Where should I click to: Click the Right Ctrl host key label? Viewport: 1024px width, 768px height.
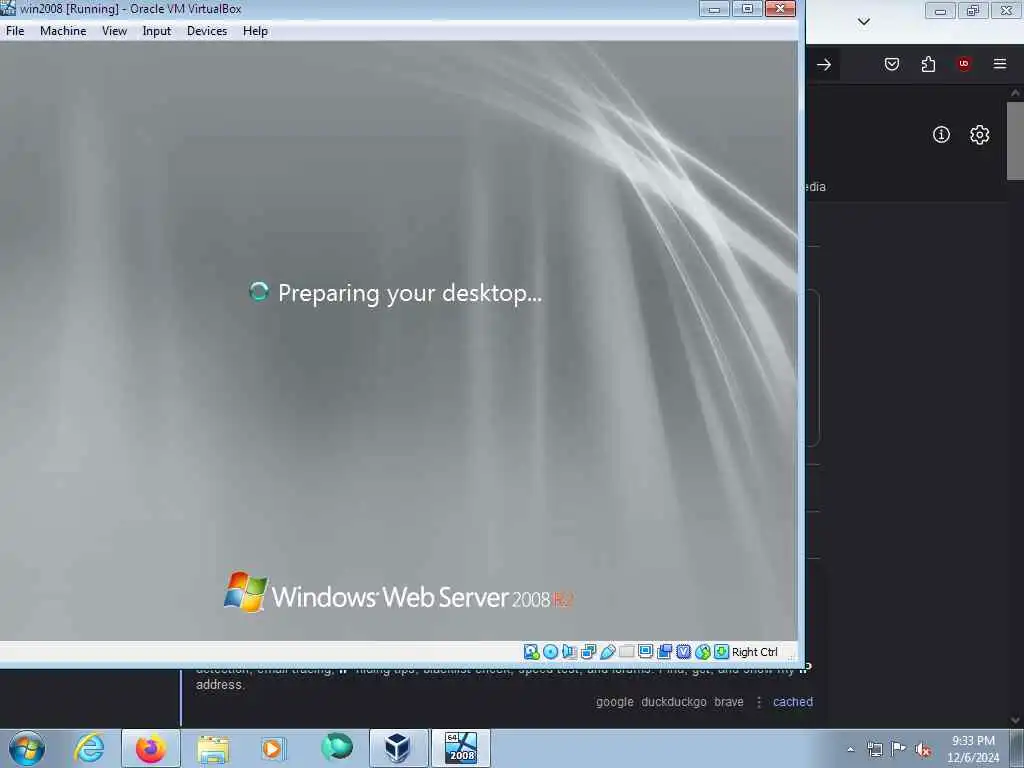(x=755, y=652)
